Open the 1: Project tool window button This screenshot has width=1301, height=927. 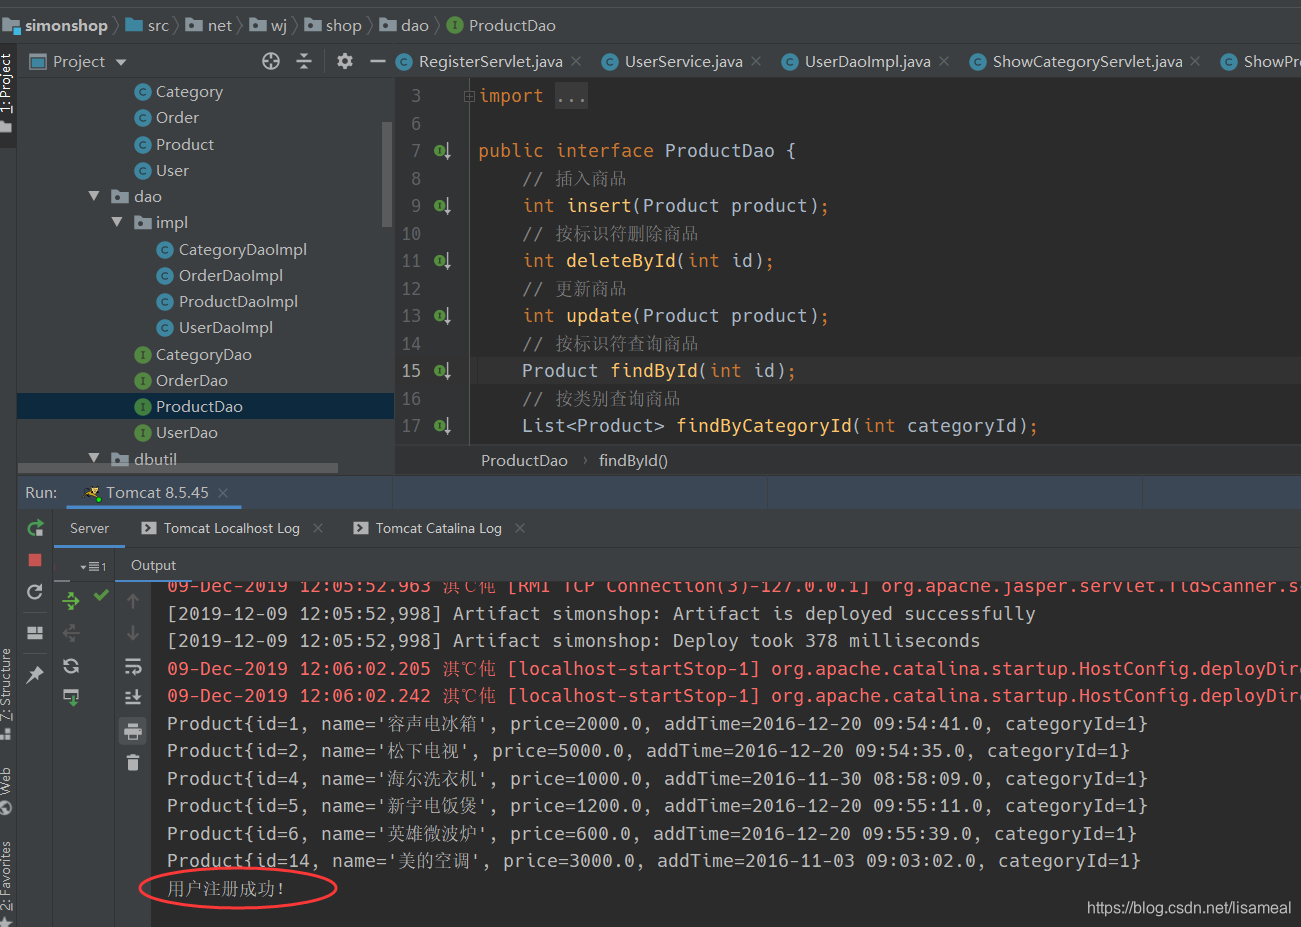[7, 93]
